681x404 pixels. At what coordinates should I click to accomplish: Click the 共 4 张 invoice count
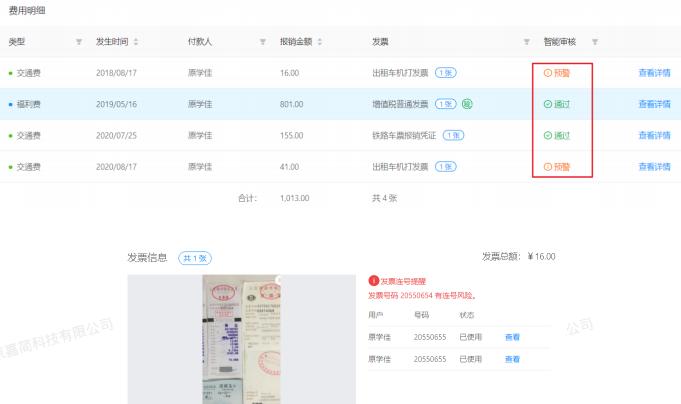384,198
